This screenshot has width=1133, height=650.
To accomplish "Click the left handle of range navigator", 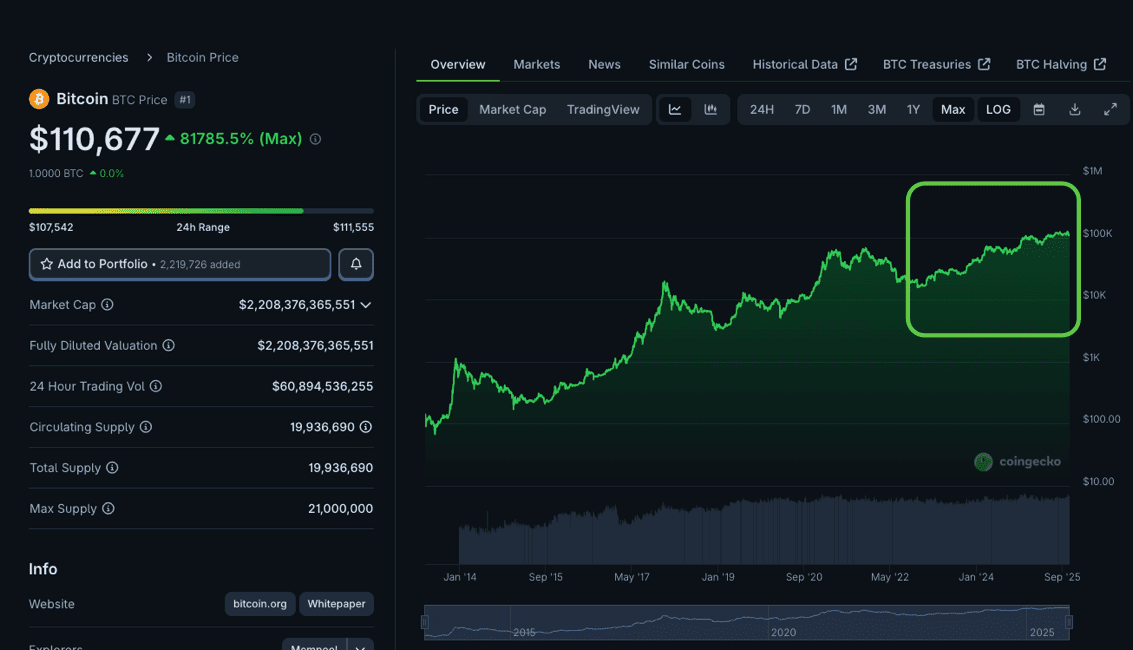I will pos(425,622).
